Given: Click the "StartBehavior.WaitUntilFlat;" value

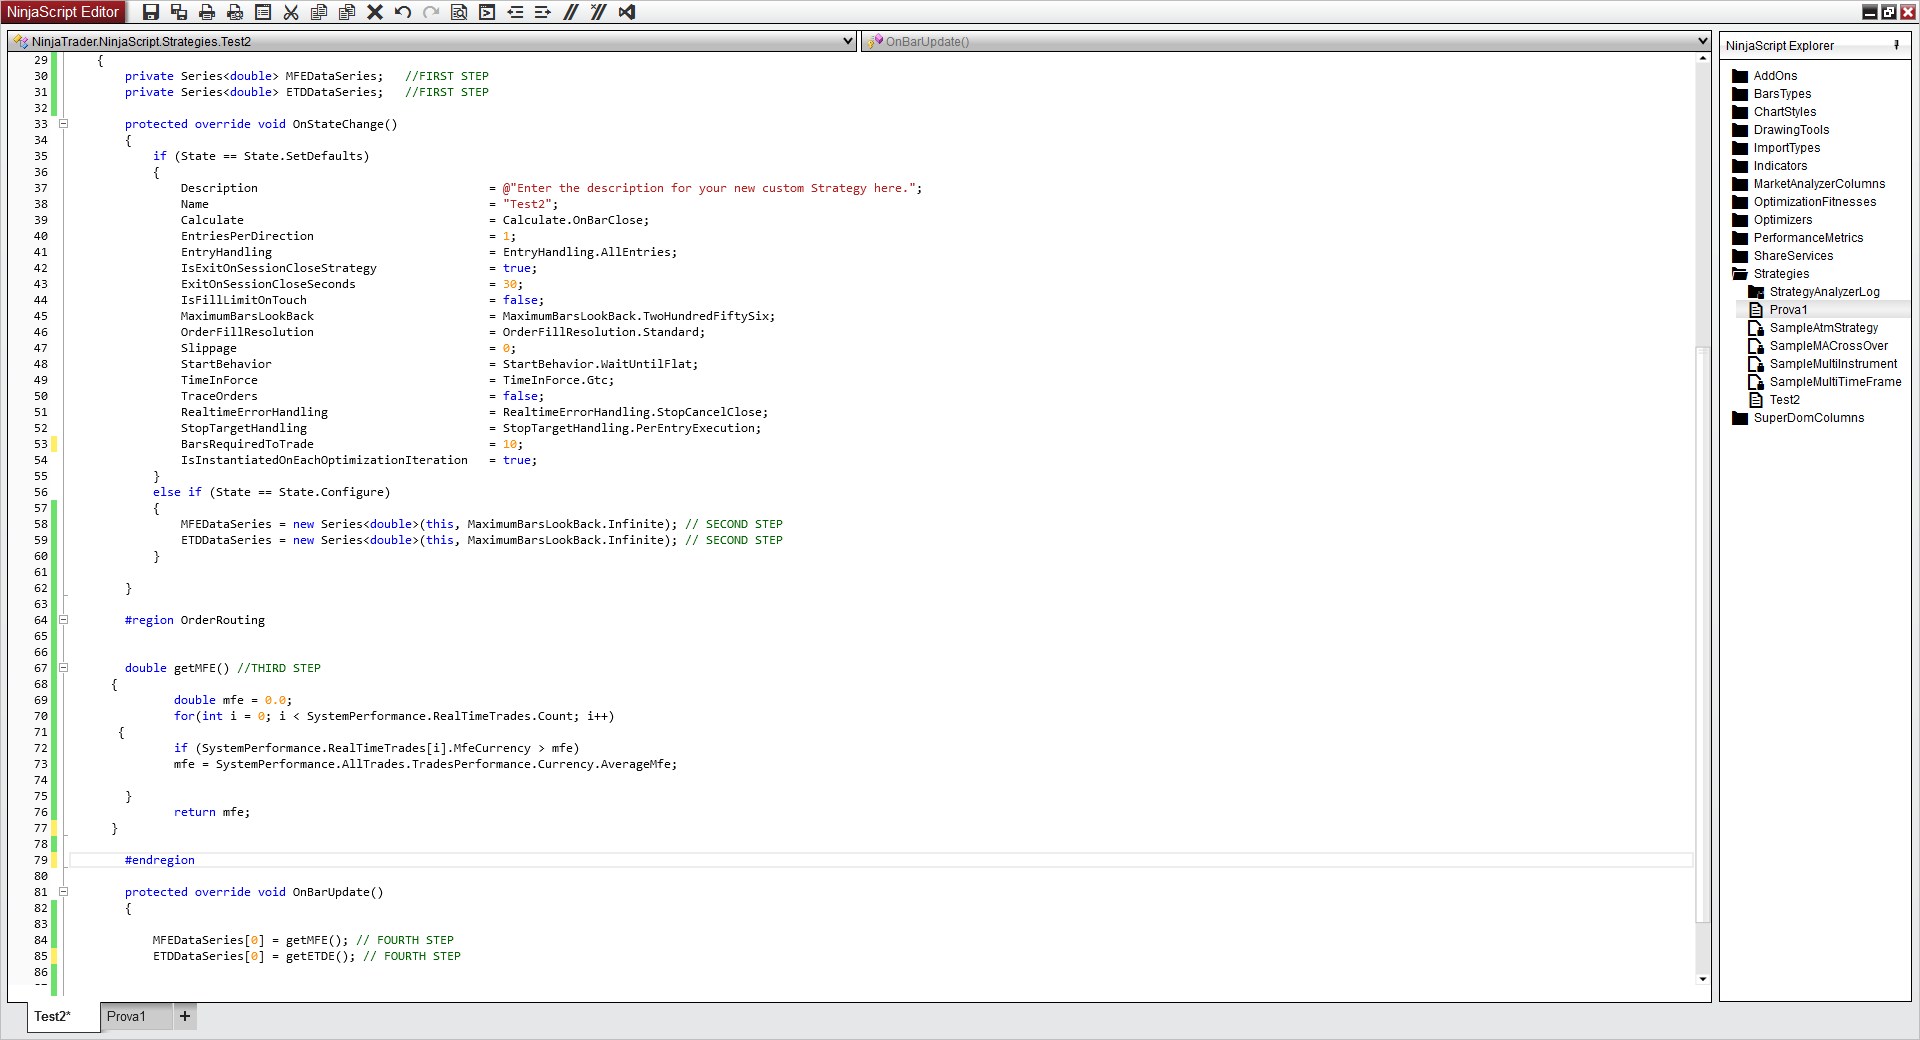Looking at the screenshot, I should click(x=600, y=364).
